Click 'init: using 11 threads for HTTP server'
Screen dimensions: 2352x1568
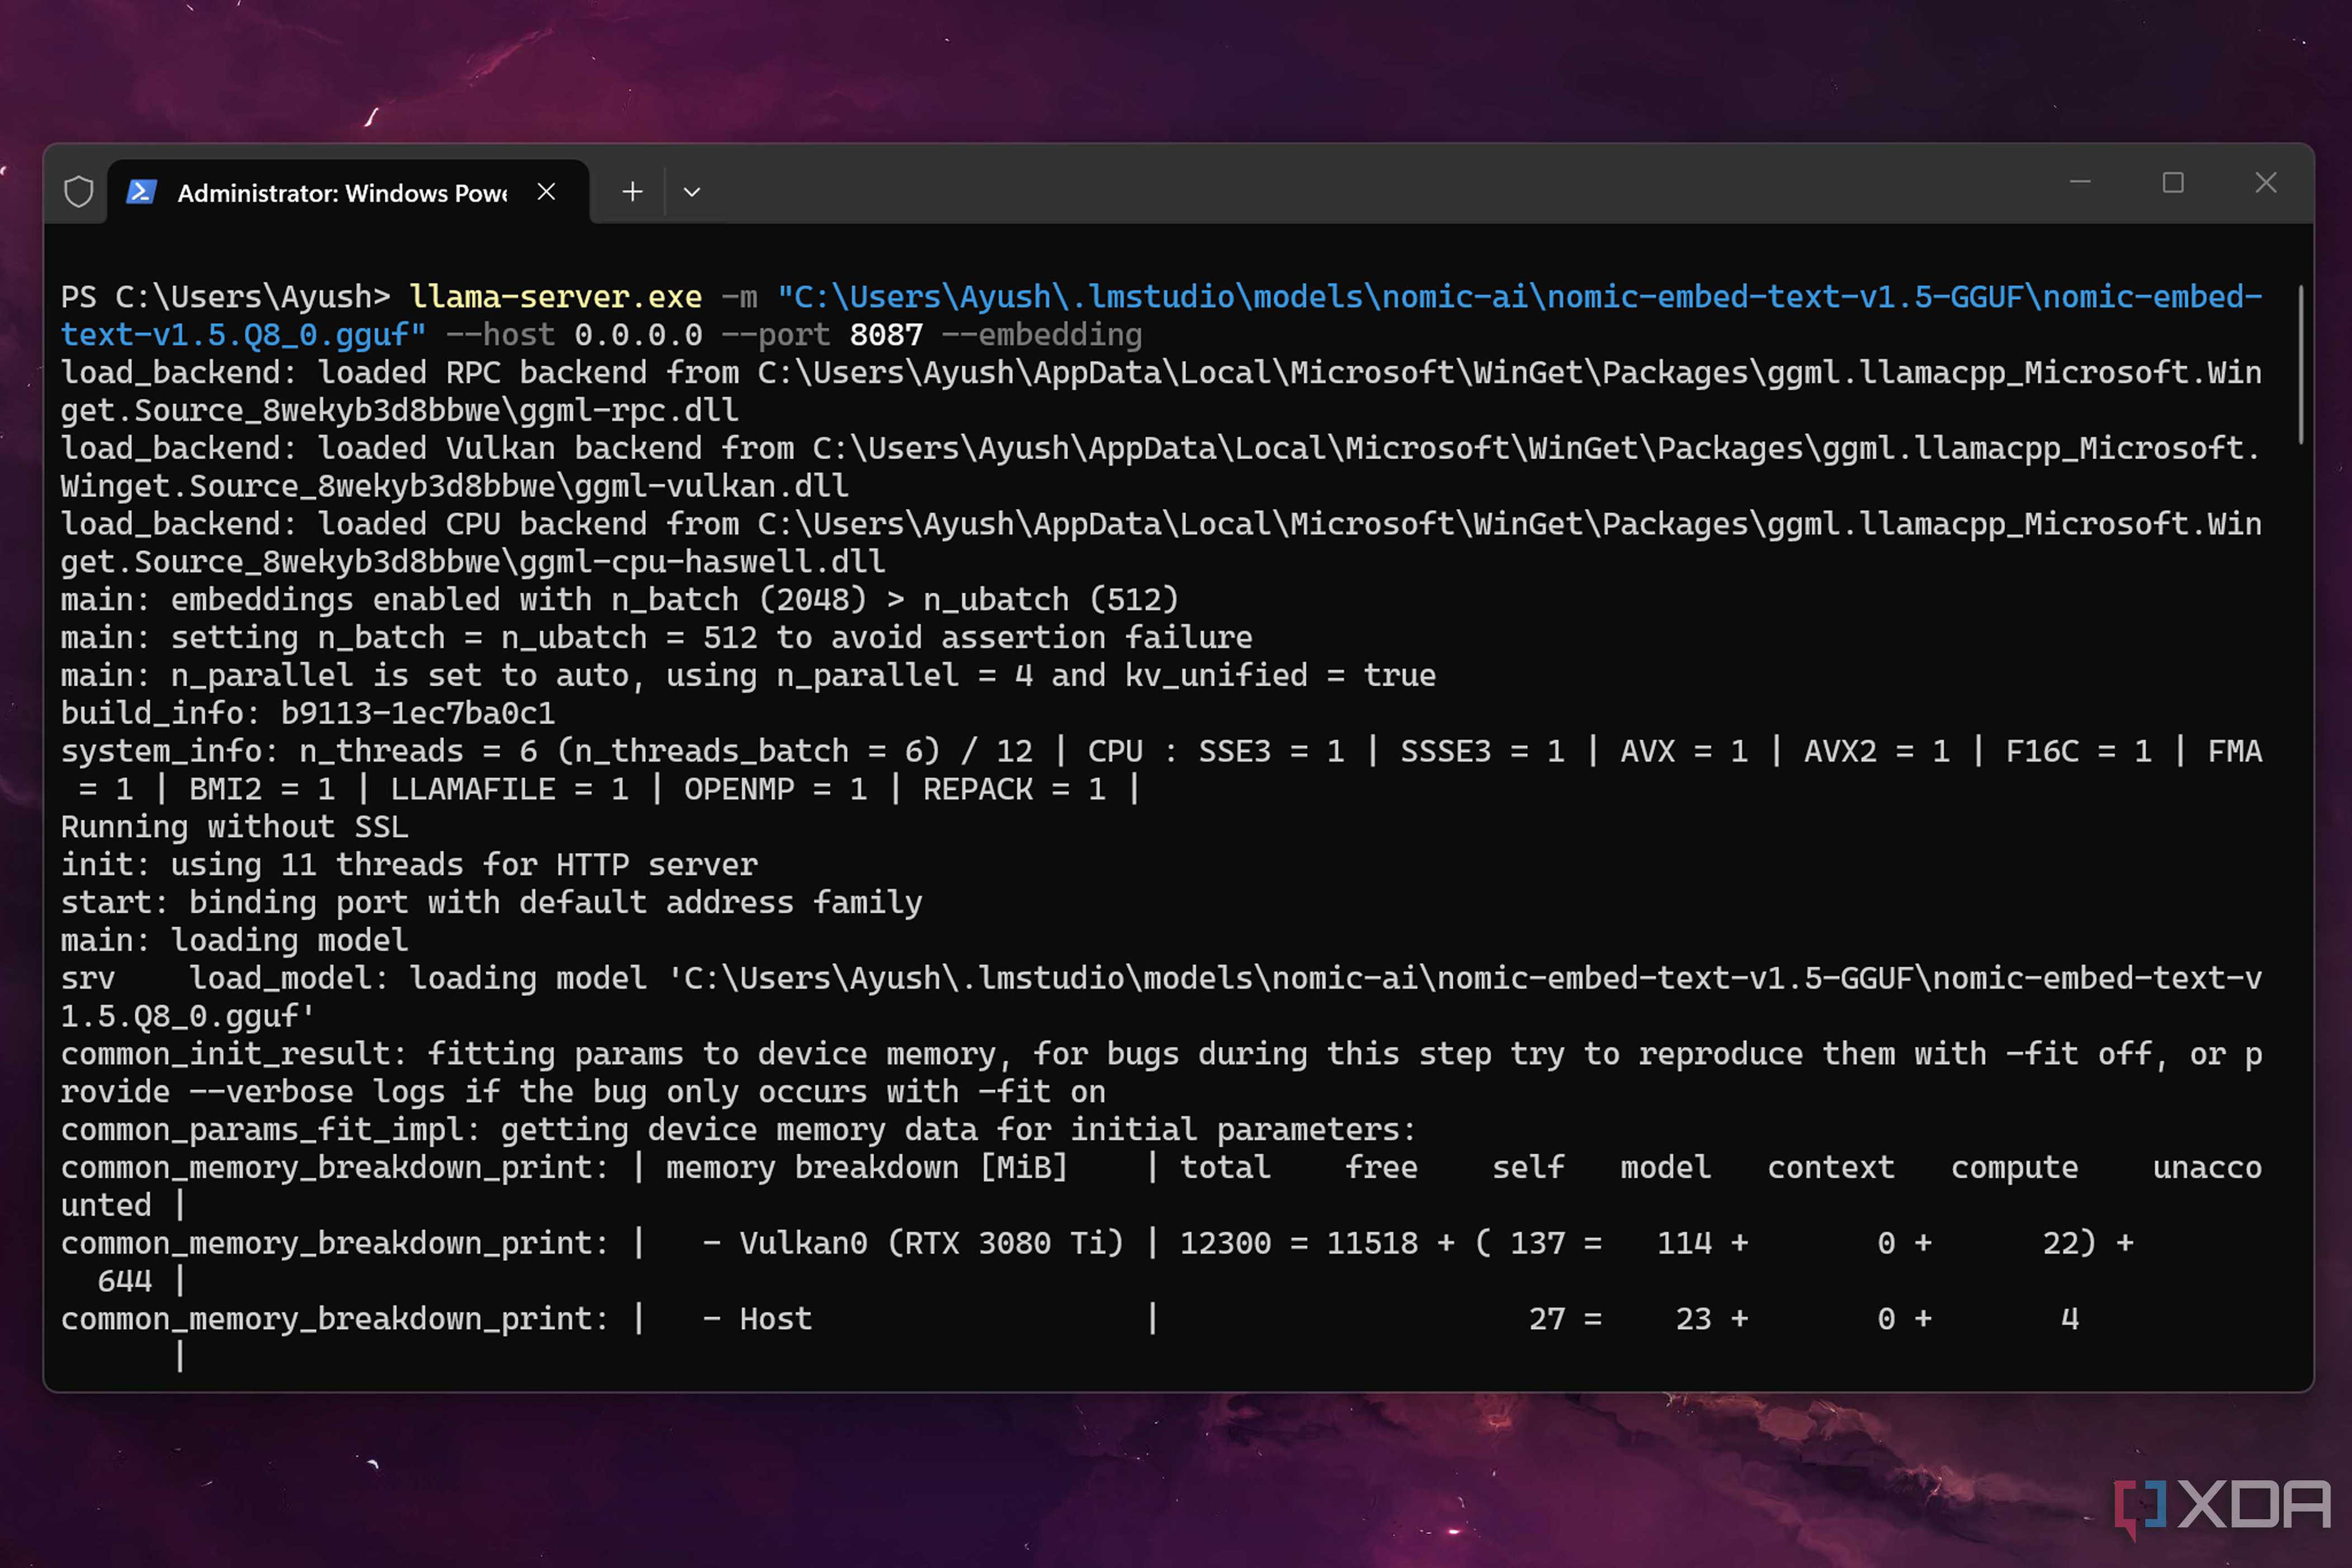(409, 865)
